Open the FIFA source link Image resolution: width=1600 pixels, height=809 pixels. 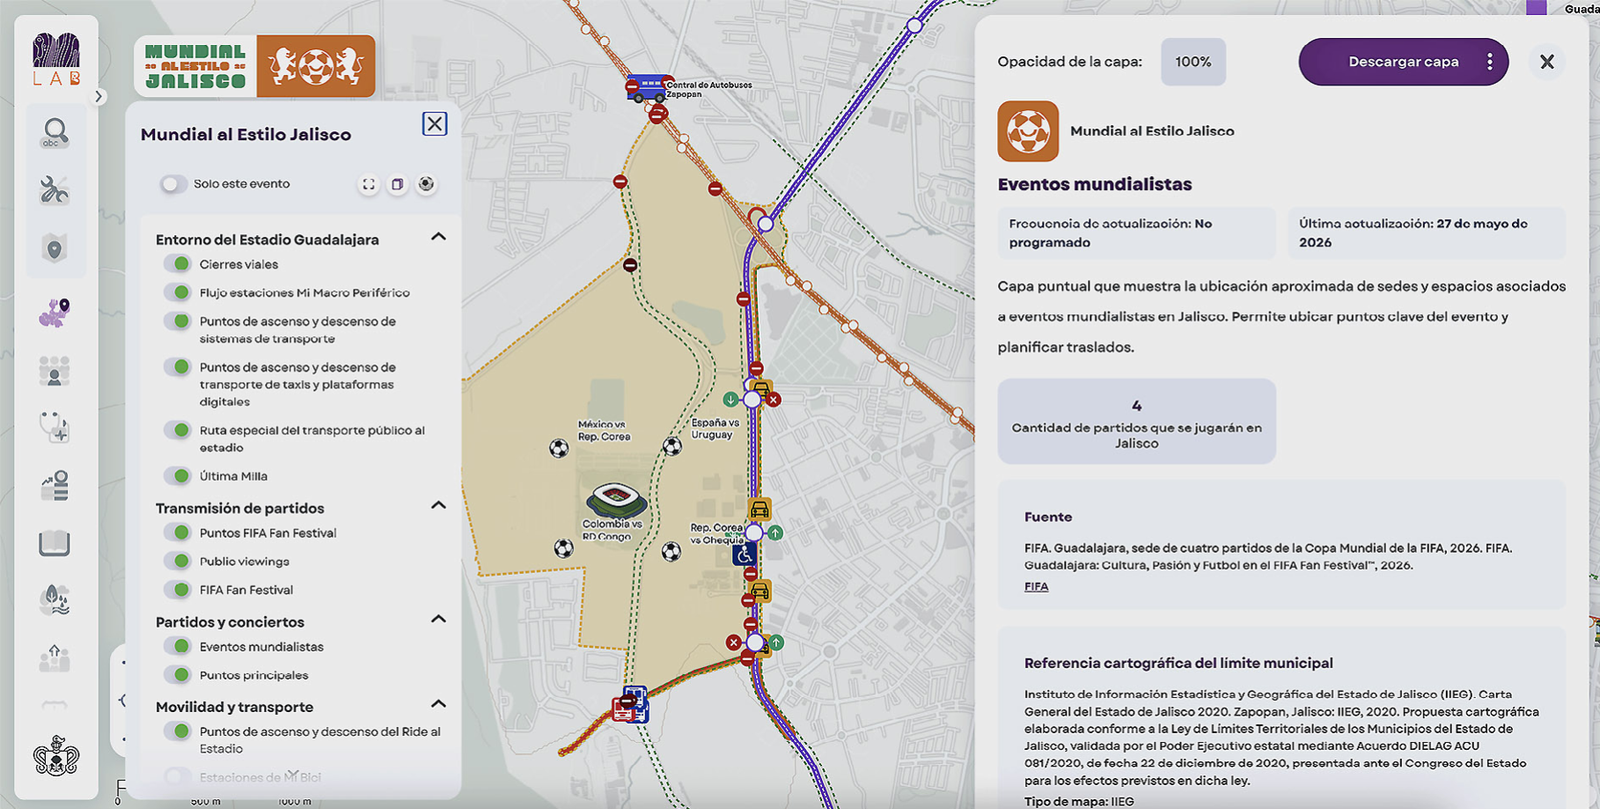pyautogui.click(x=1036, y=587)
